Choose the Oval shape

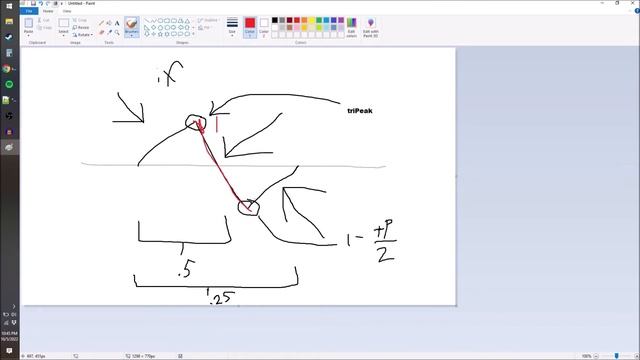160,20
